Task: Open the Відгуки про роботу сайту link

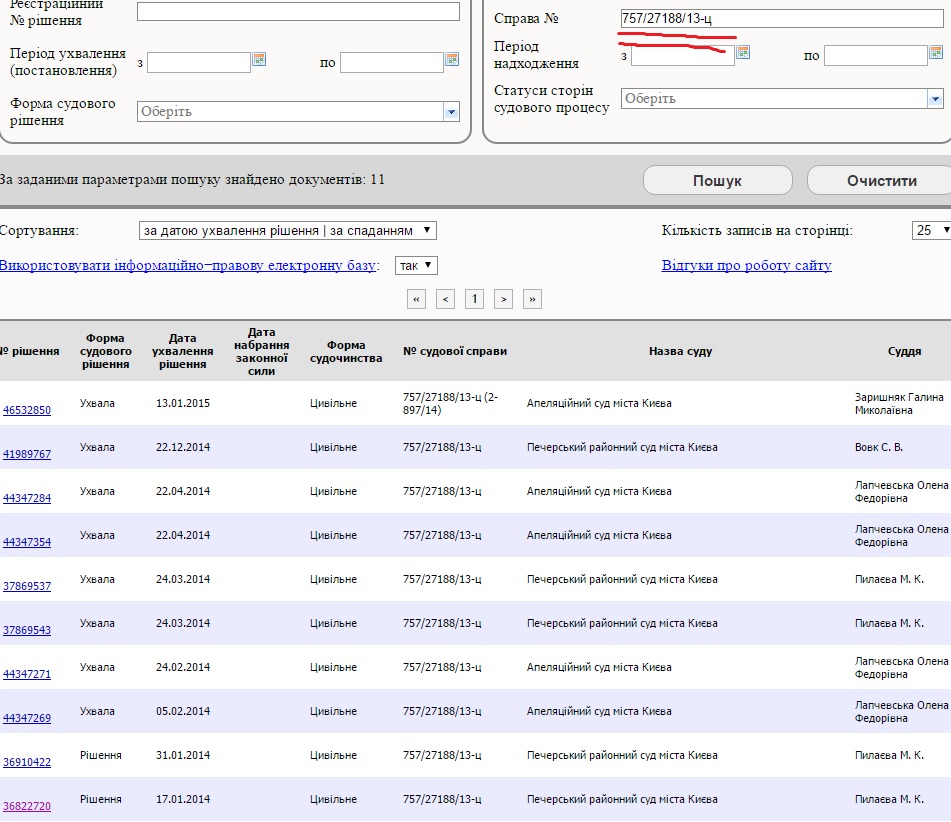Action: (x=746, y=266)
